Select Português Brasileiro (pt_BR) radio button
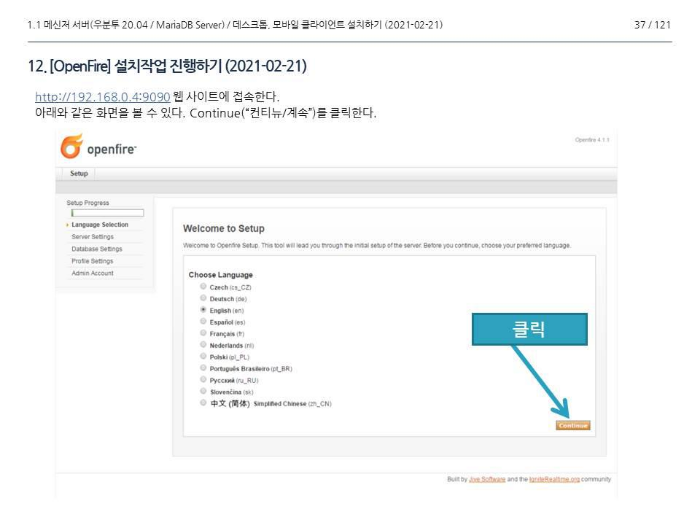Viewport: 700px width, 525px height. point(203,368)
